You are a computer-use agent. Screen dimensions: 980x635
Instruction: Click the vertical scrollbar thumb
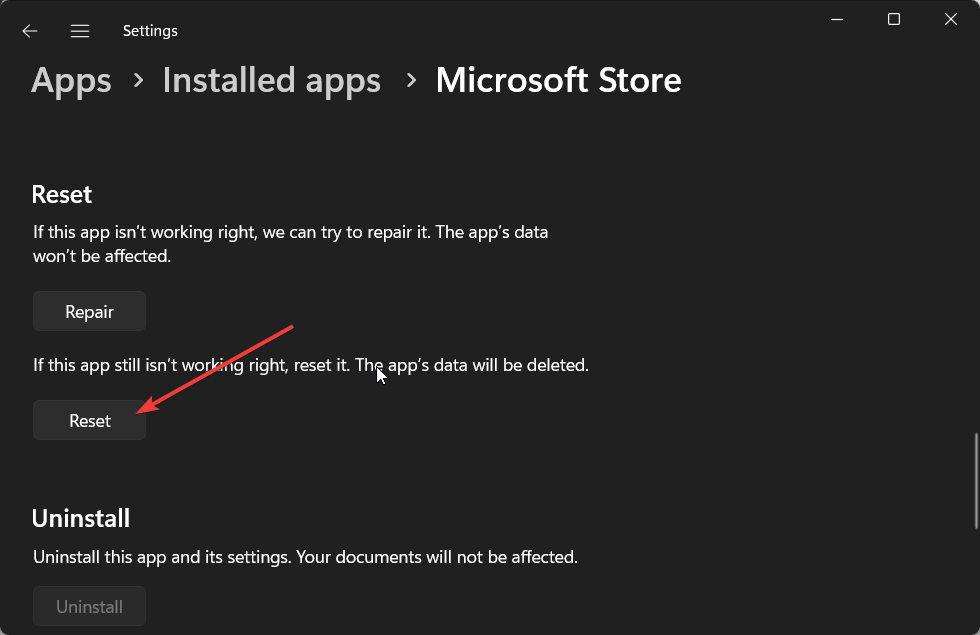point(976,480)
